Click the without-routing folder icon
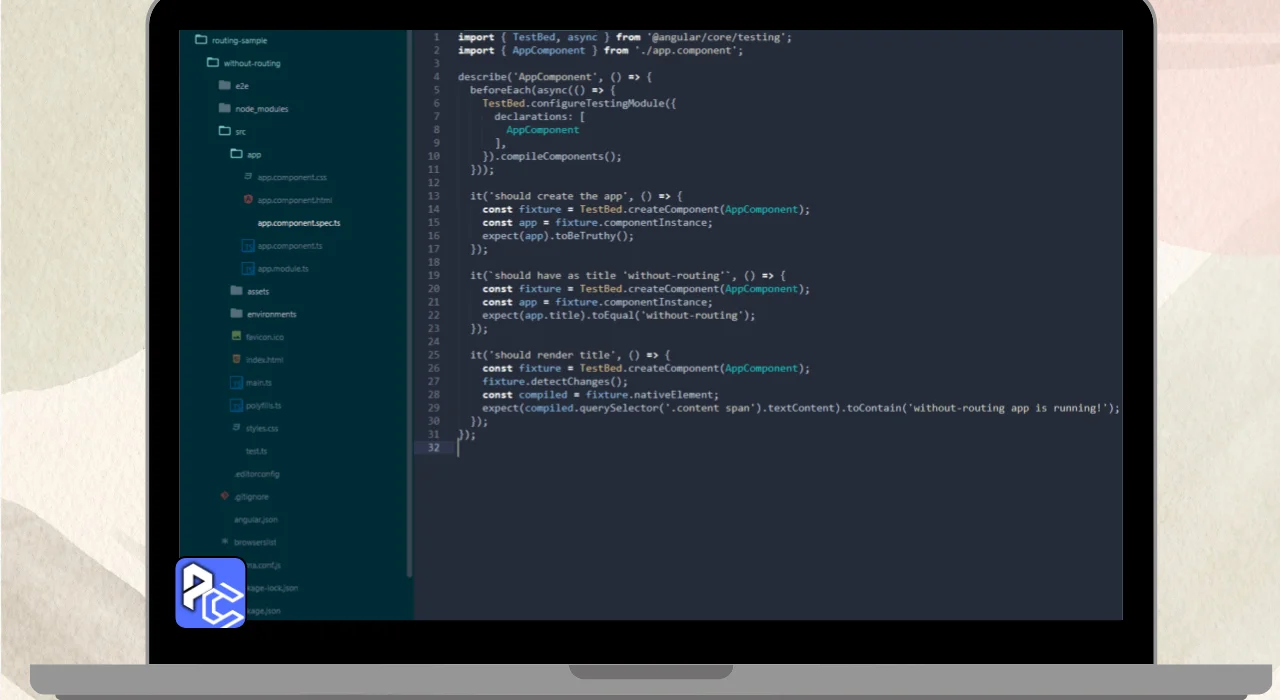Viewport: 1280px width, 700px height. (212, 63)
